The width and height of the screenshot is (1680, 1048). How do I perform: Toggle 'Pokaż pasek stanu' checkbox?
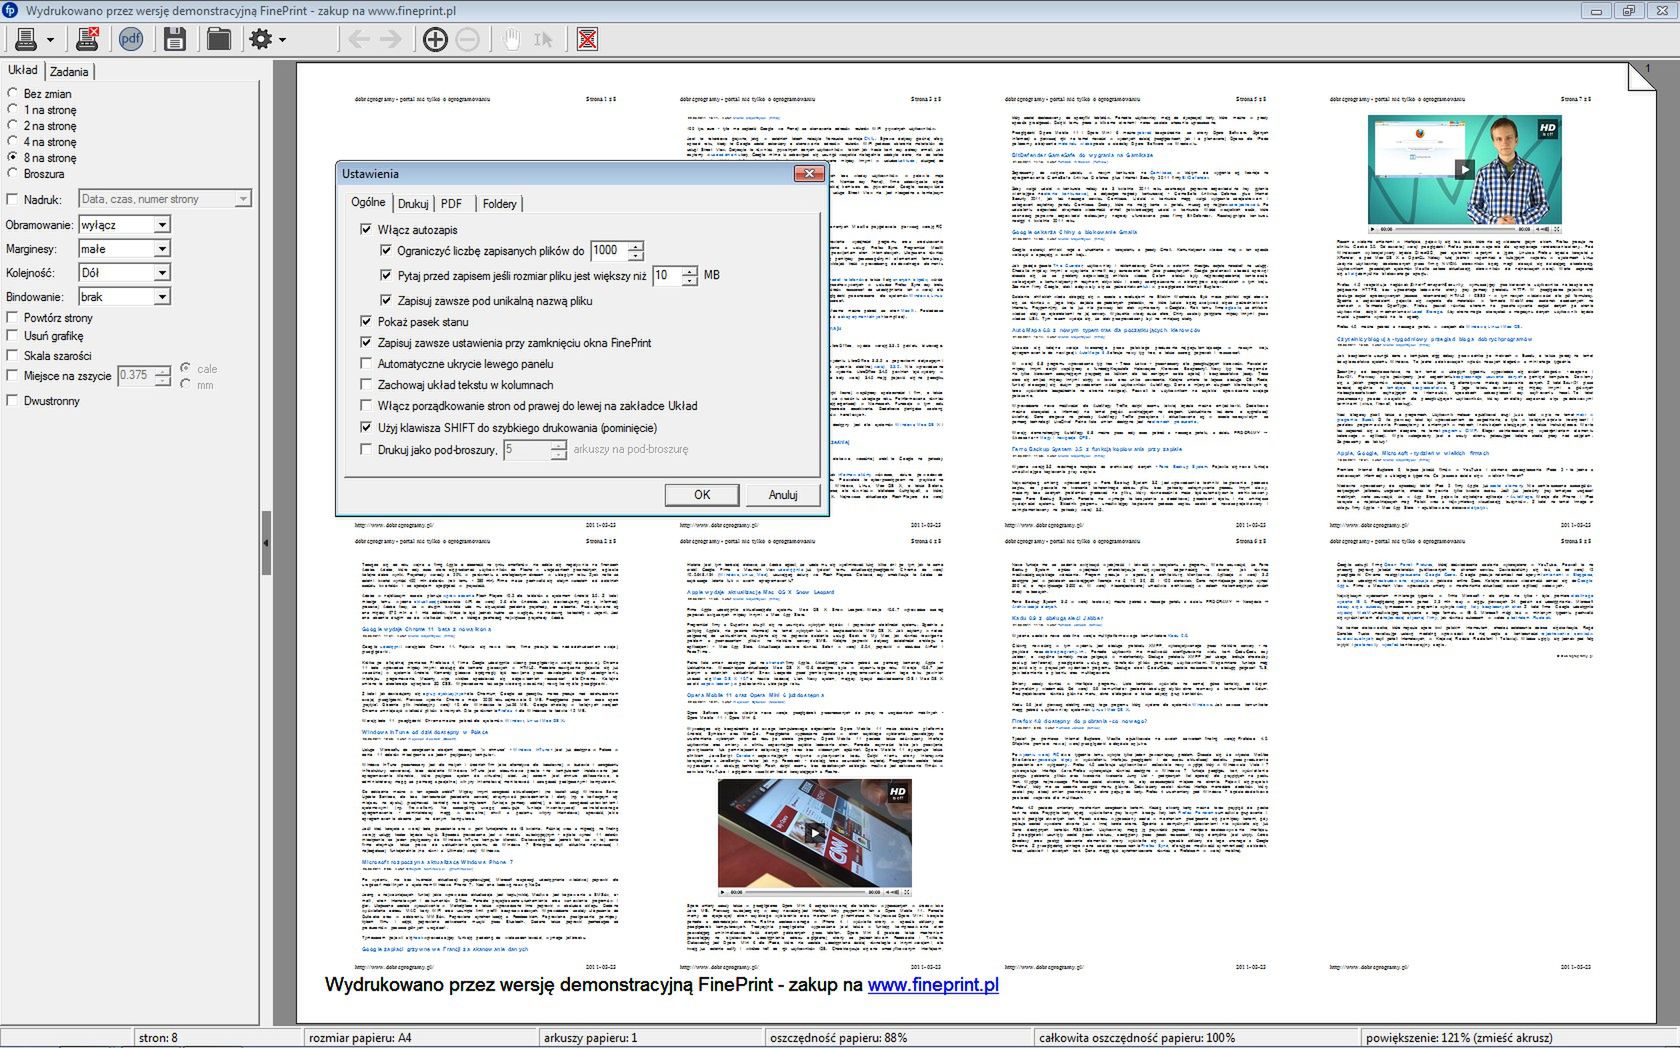[366, 322]
